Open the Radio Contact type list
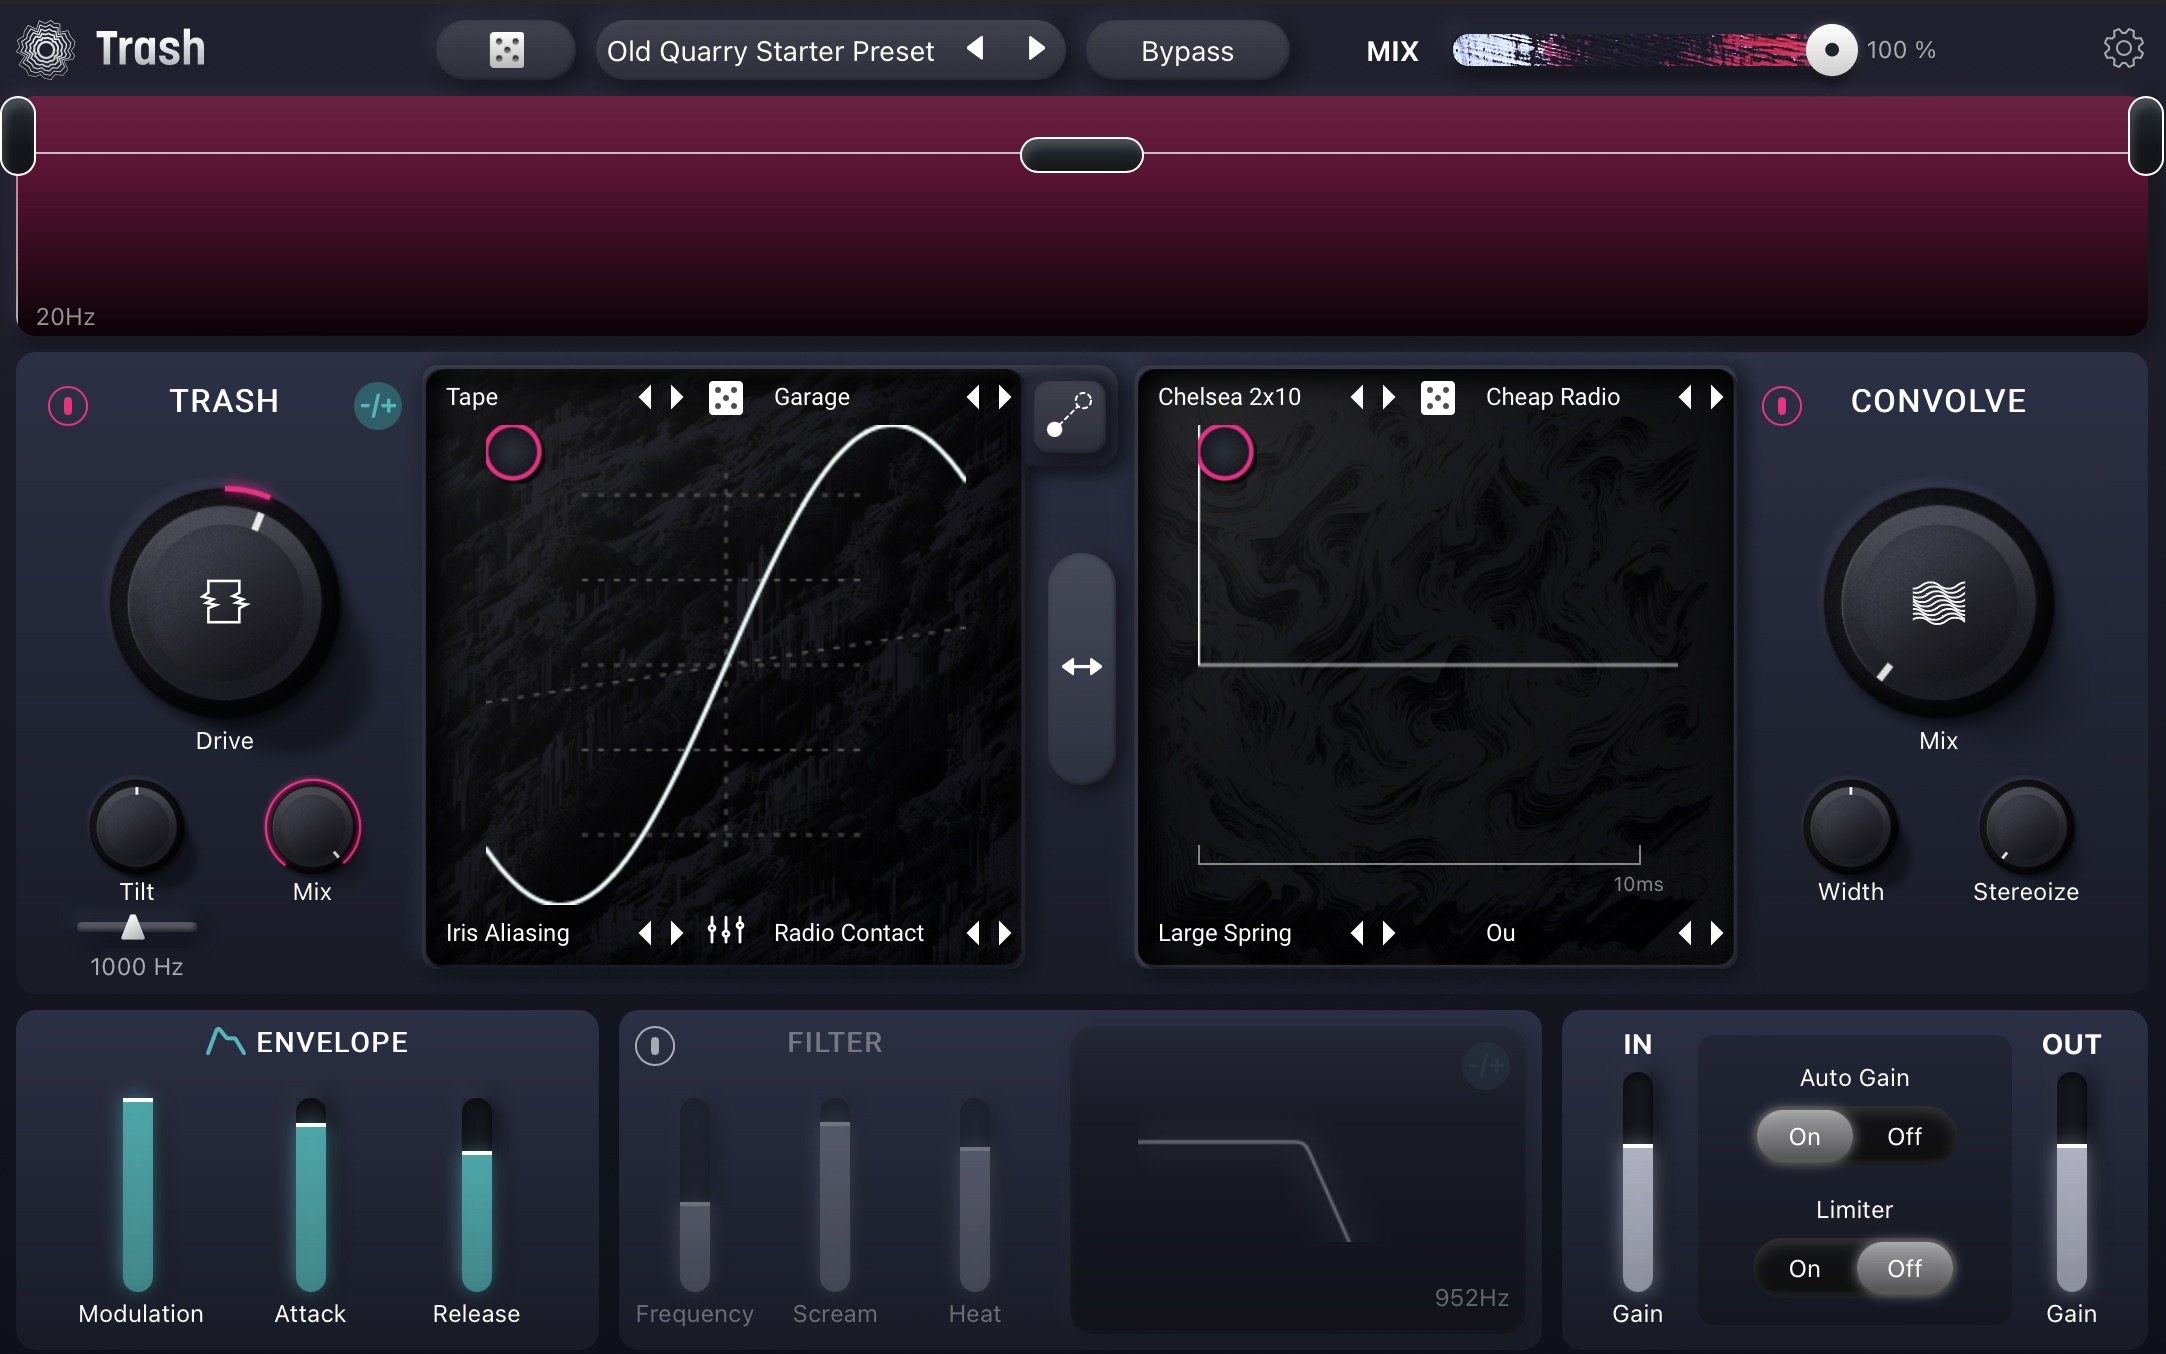The height and width of the screenshot is (1354, 2166). [849, 933]
